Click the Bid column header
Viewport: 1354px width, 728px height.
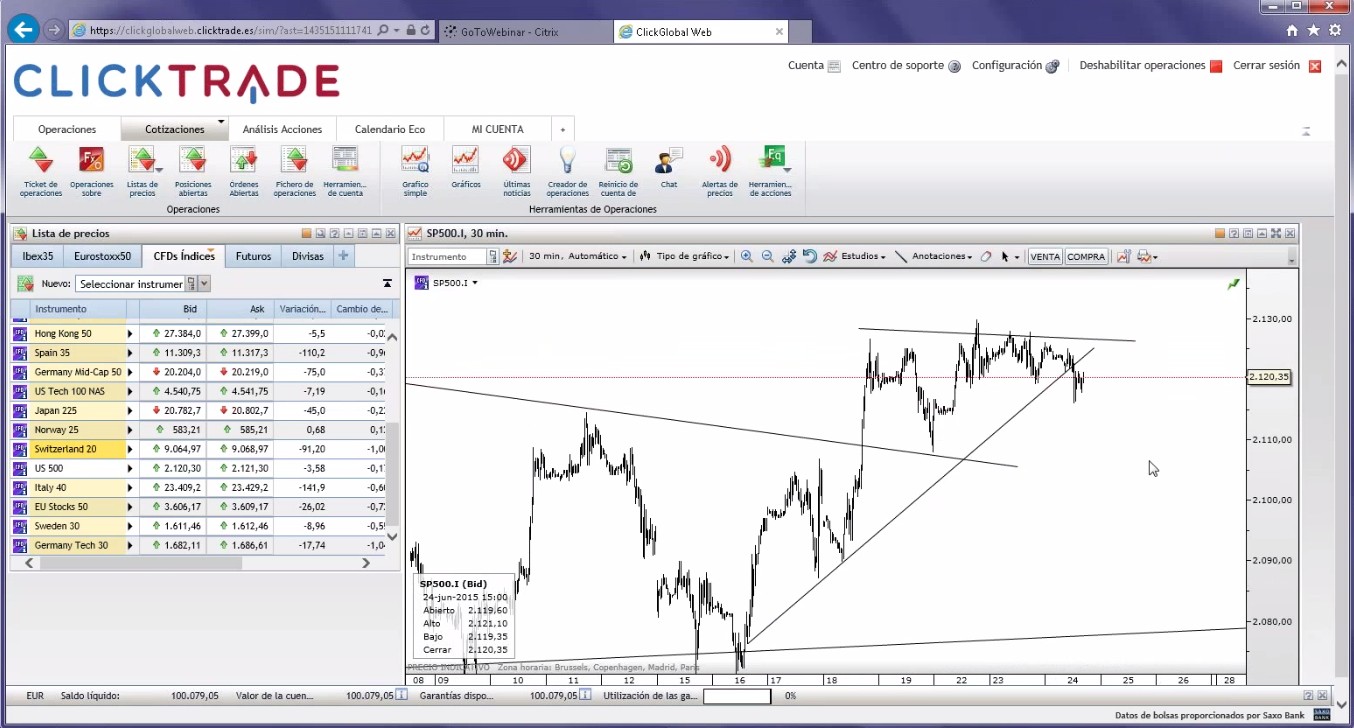point(172,309)
